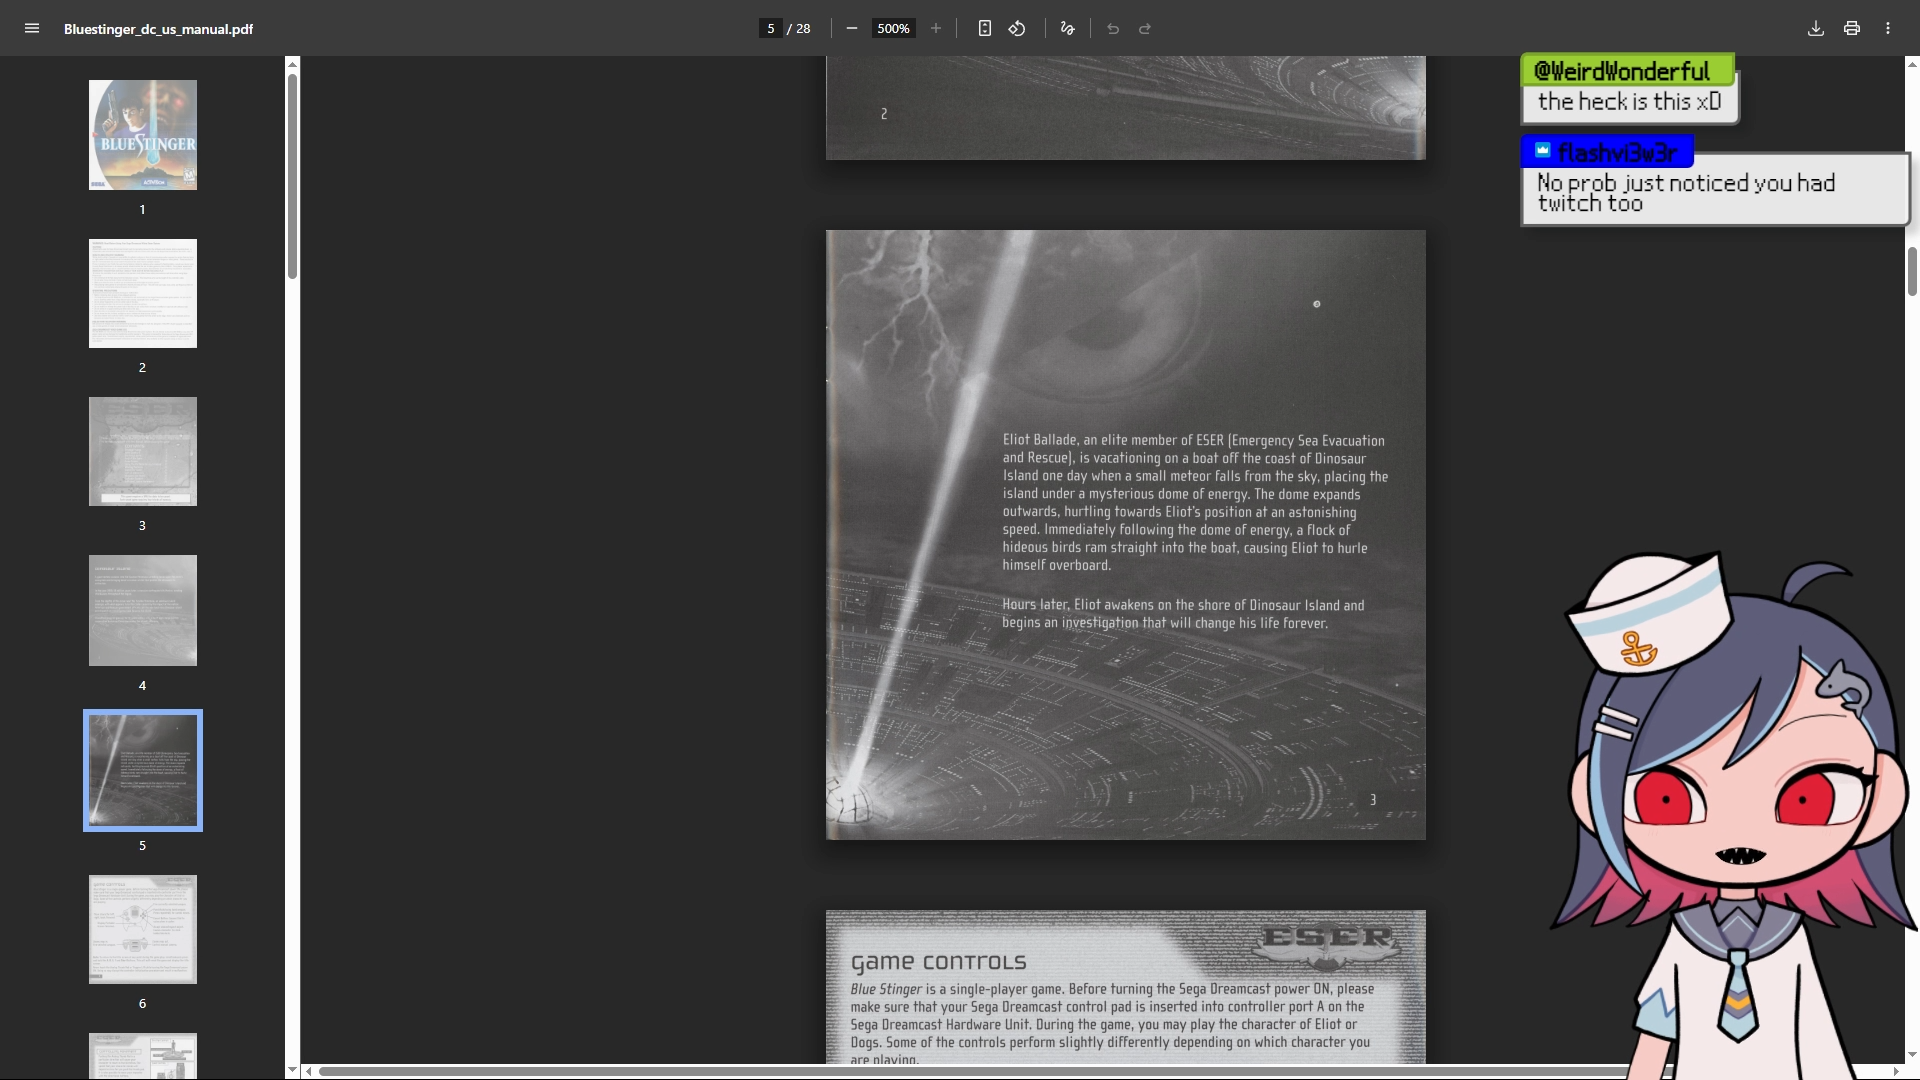
Task: Download the PDF file
Action: 1816,29
